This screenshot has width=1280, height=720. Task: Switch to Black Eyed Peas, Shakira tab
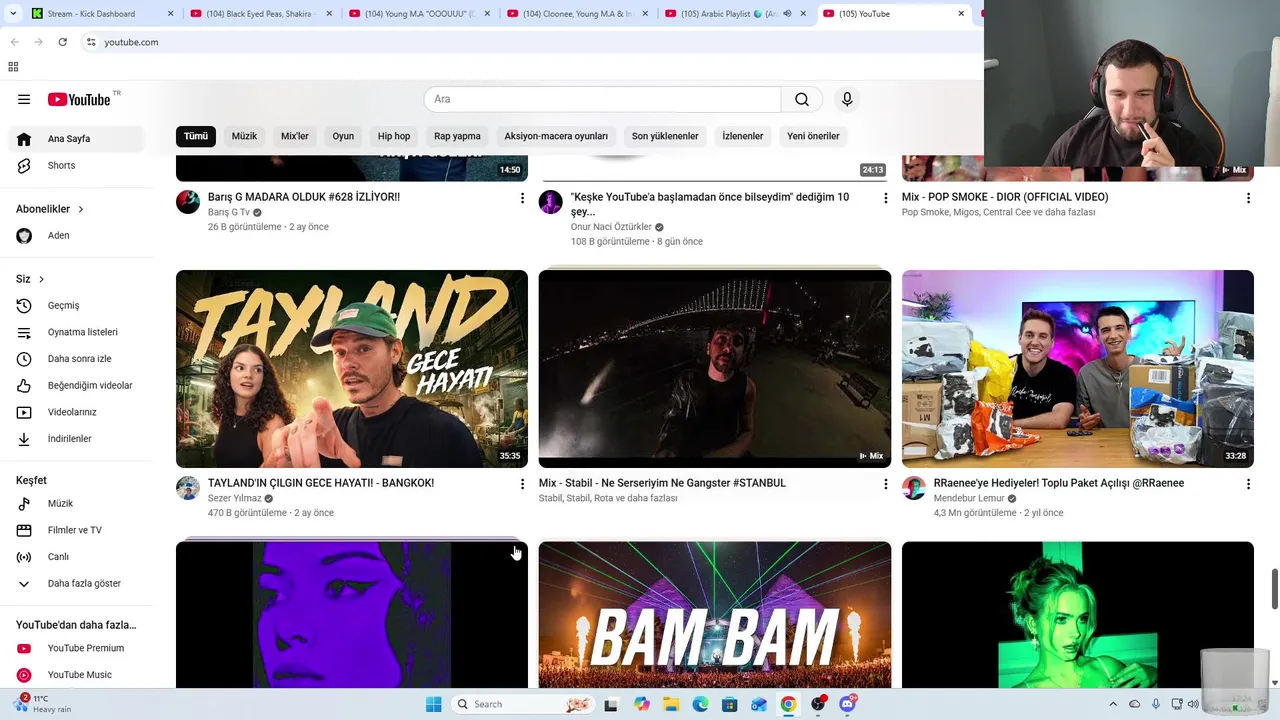[260, 14]
